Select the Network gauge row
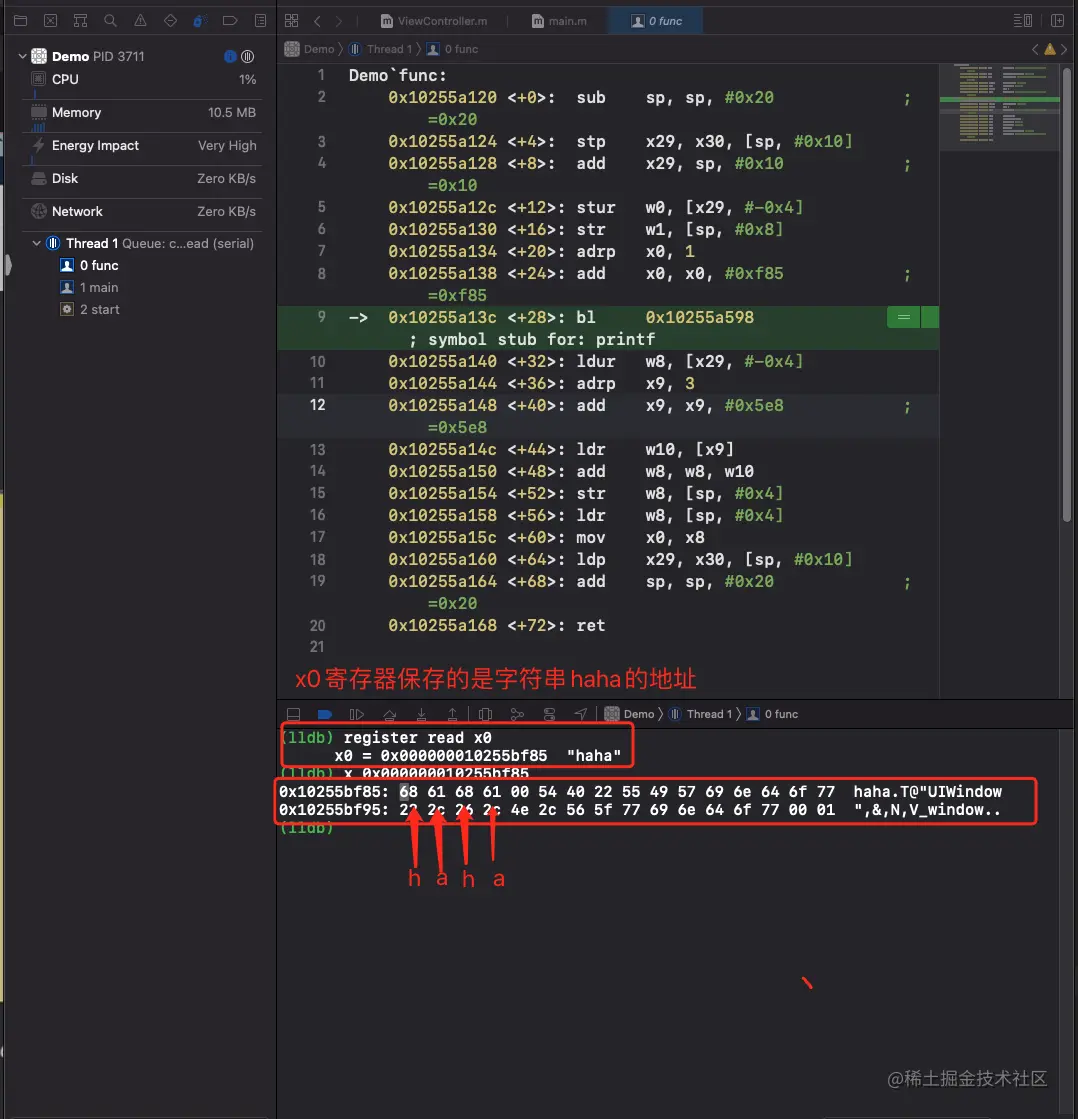Screen dimensions: 1078x1119 (143, 211)
